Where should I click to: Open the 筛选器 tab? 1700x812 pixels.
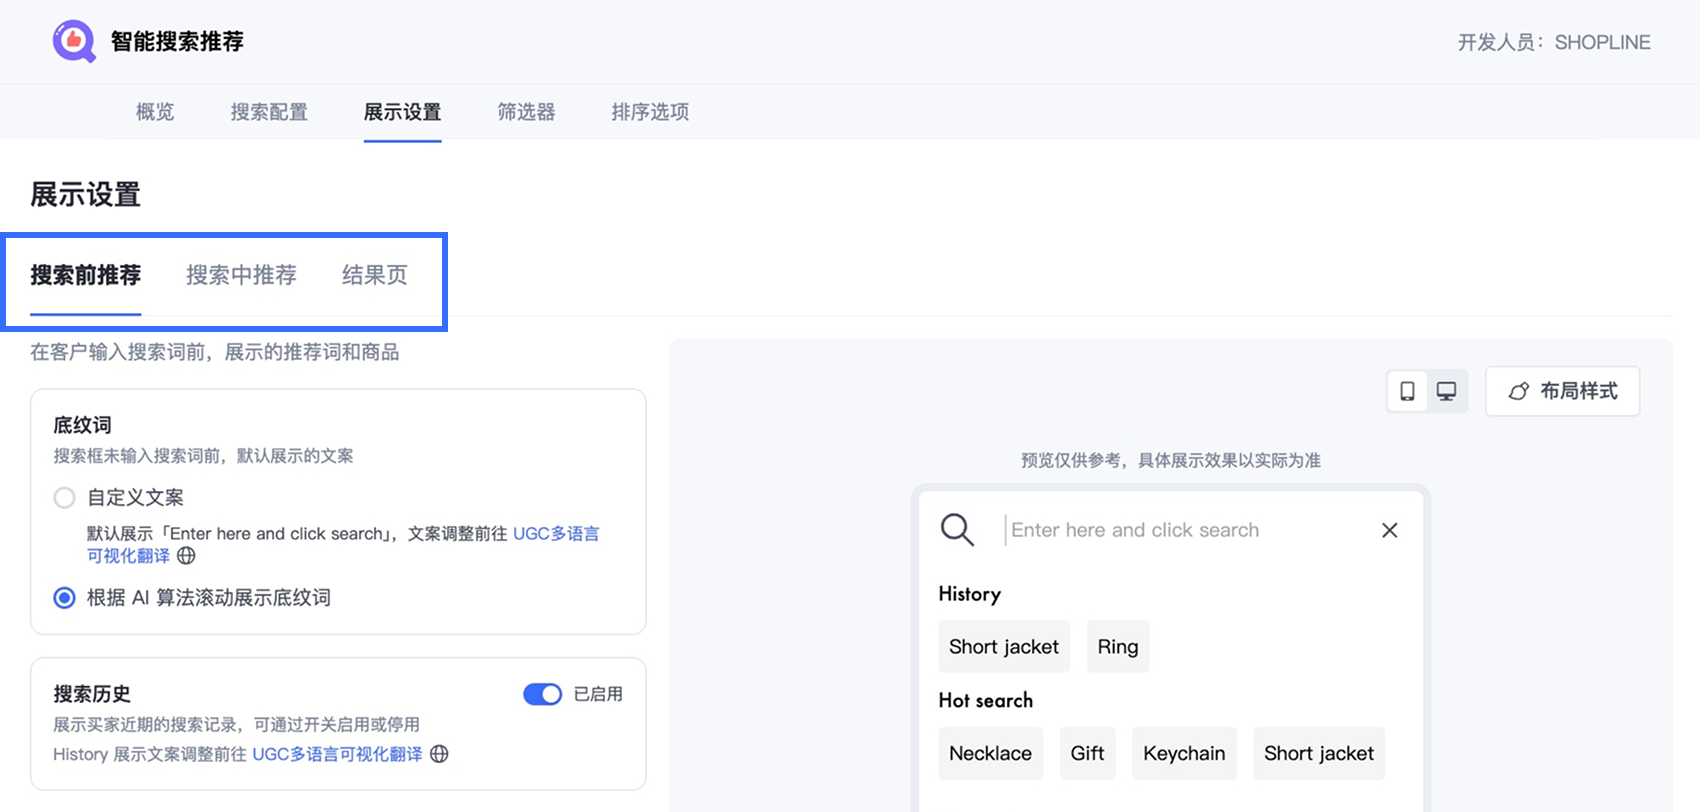pyautogui.click(x=526, y=112)
